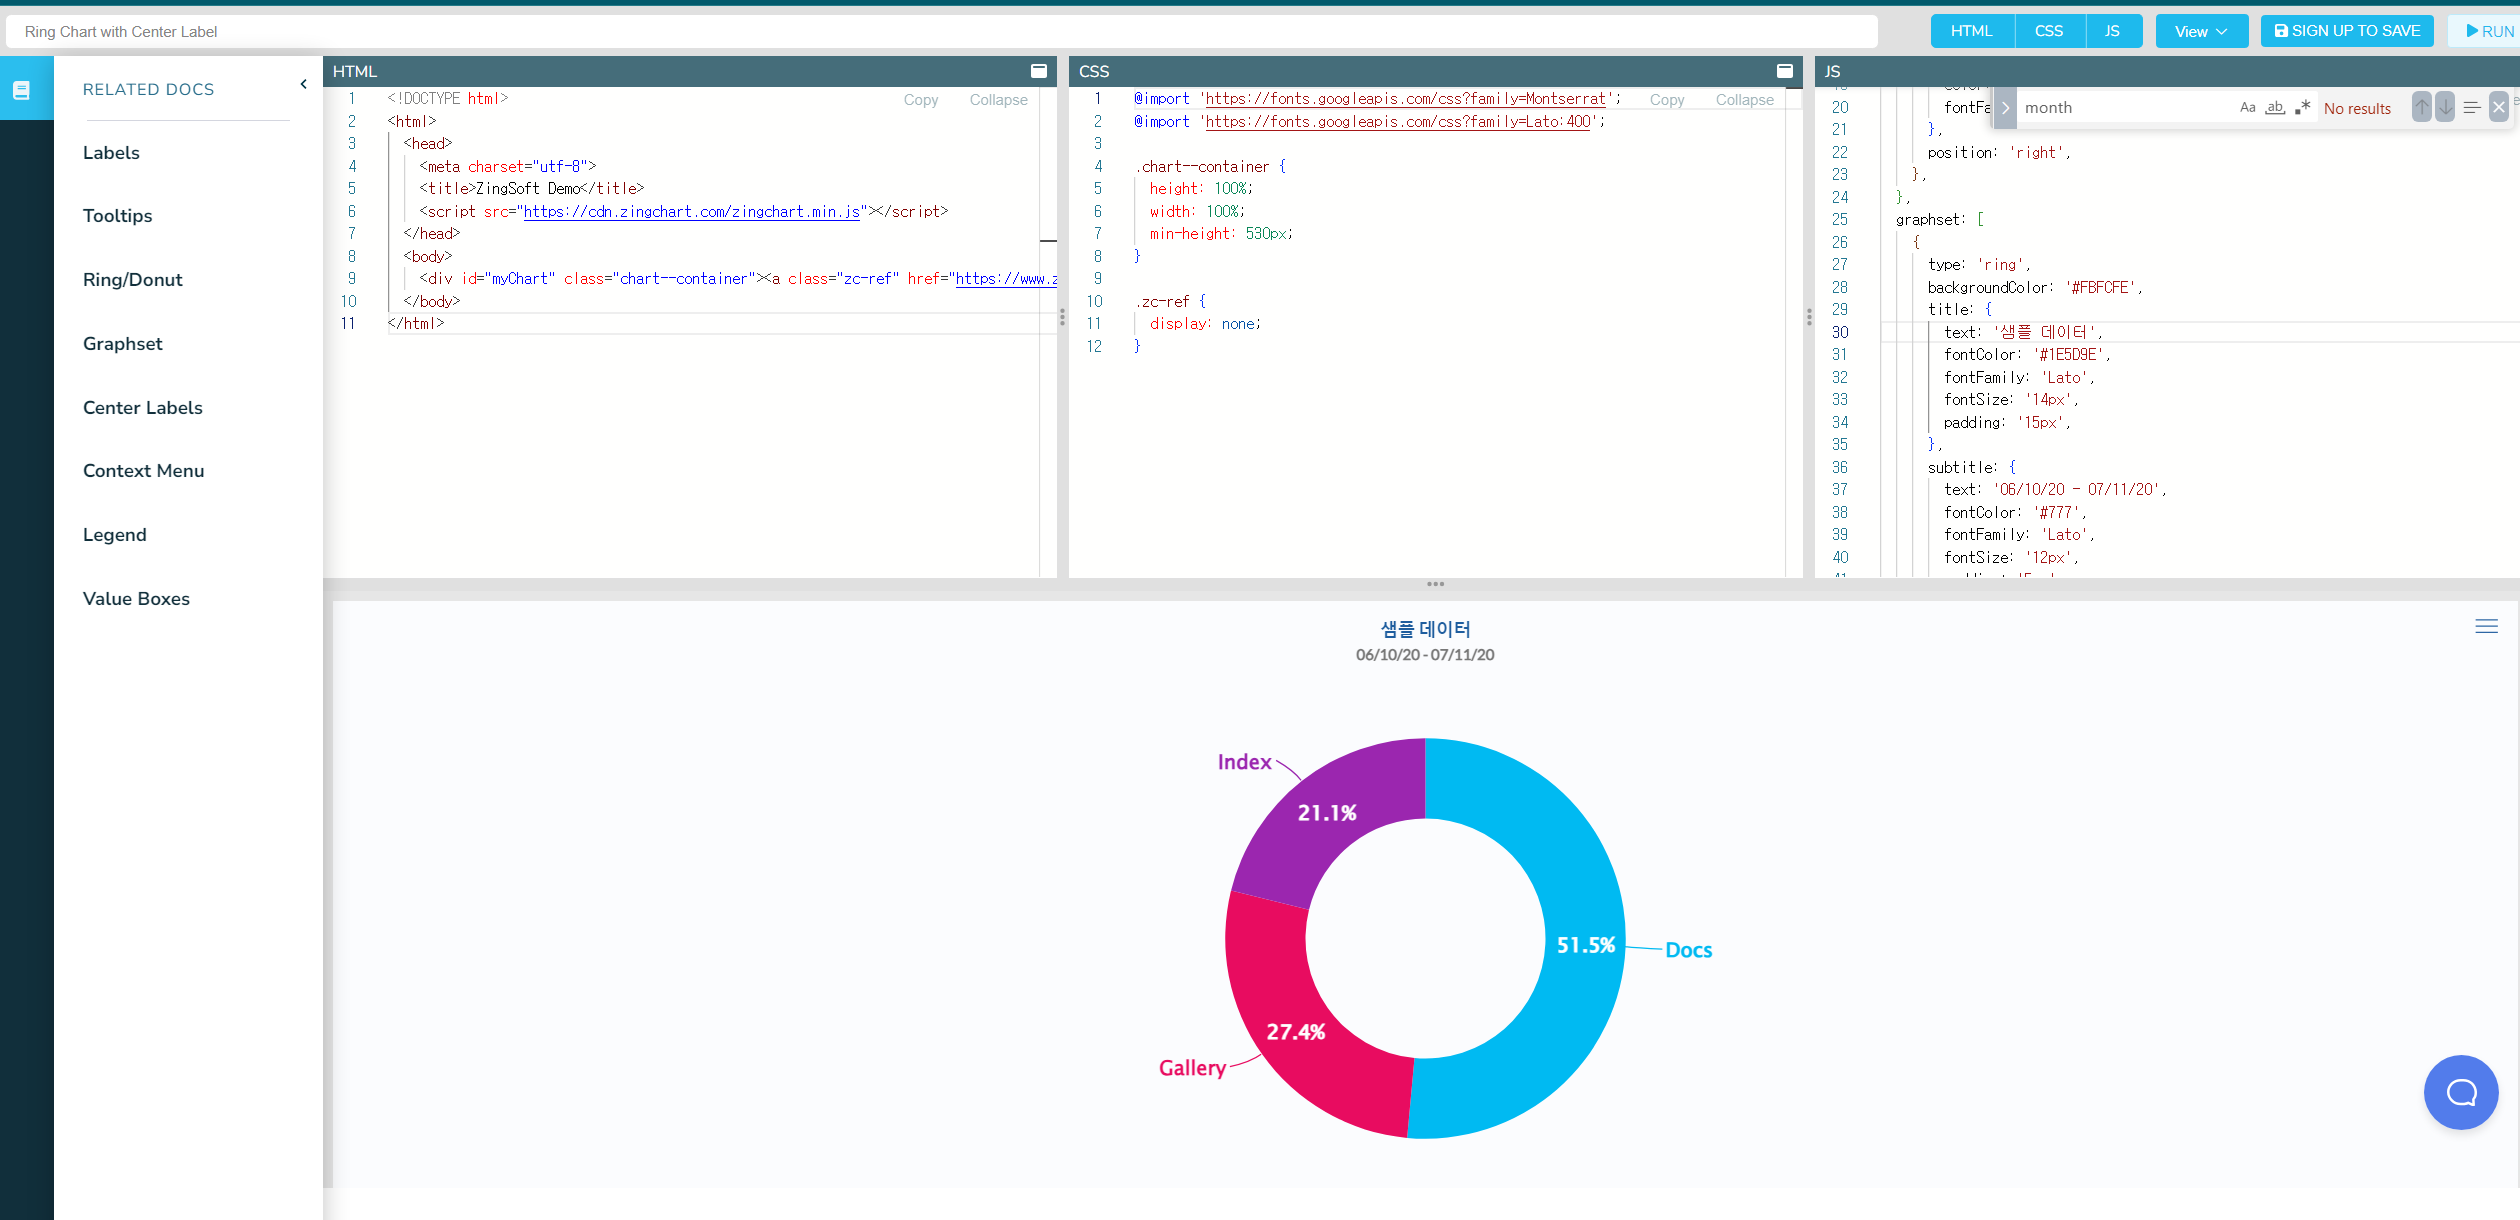Click HTML line 5 title tag

(x=532, y=189)
